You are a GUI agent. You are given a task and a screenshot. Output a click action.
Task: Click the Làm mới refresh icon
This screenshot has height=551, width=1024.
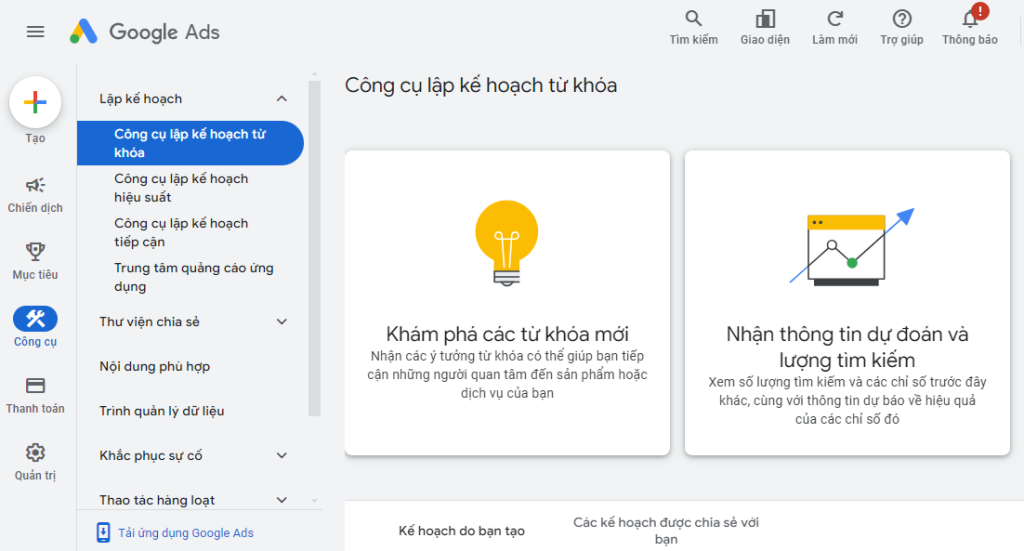coord(835,20)
